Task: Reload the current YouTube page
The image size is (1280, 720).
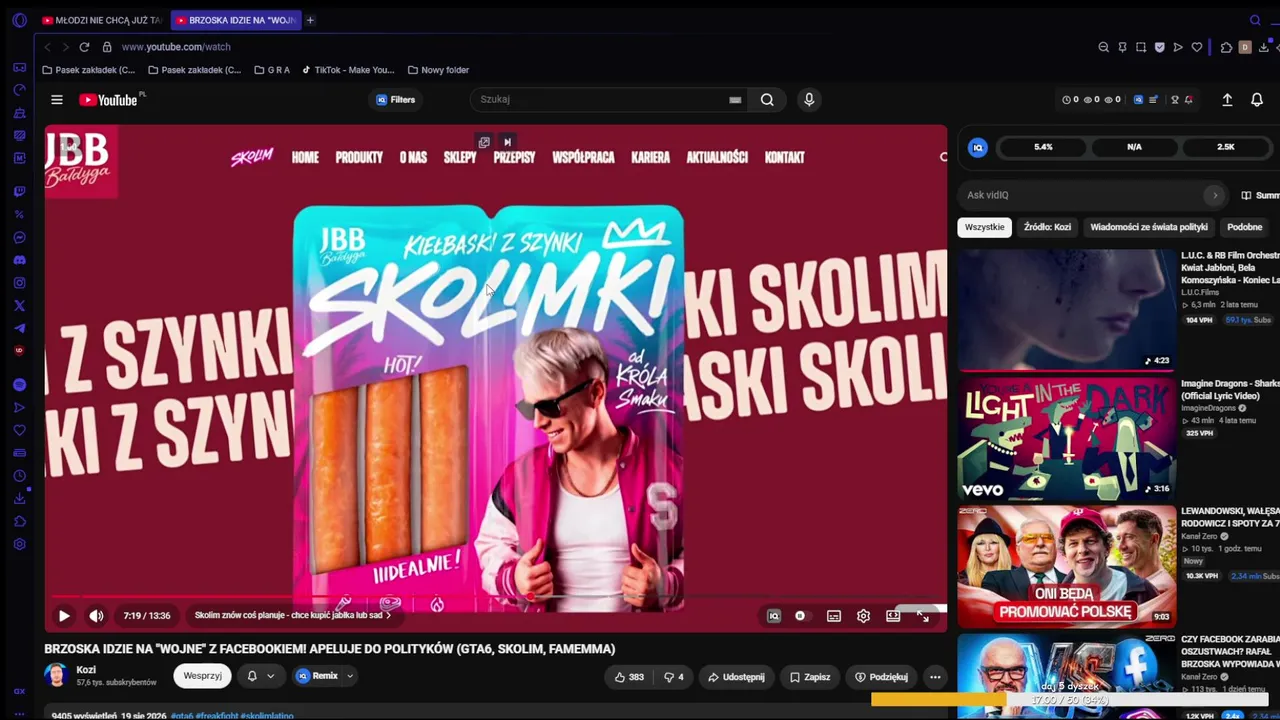Action: [x=84, y=47]
